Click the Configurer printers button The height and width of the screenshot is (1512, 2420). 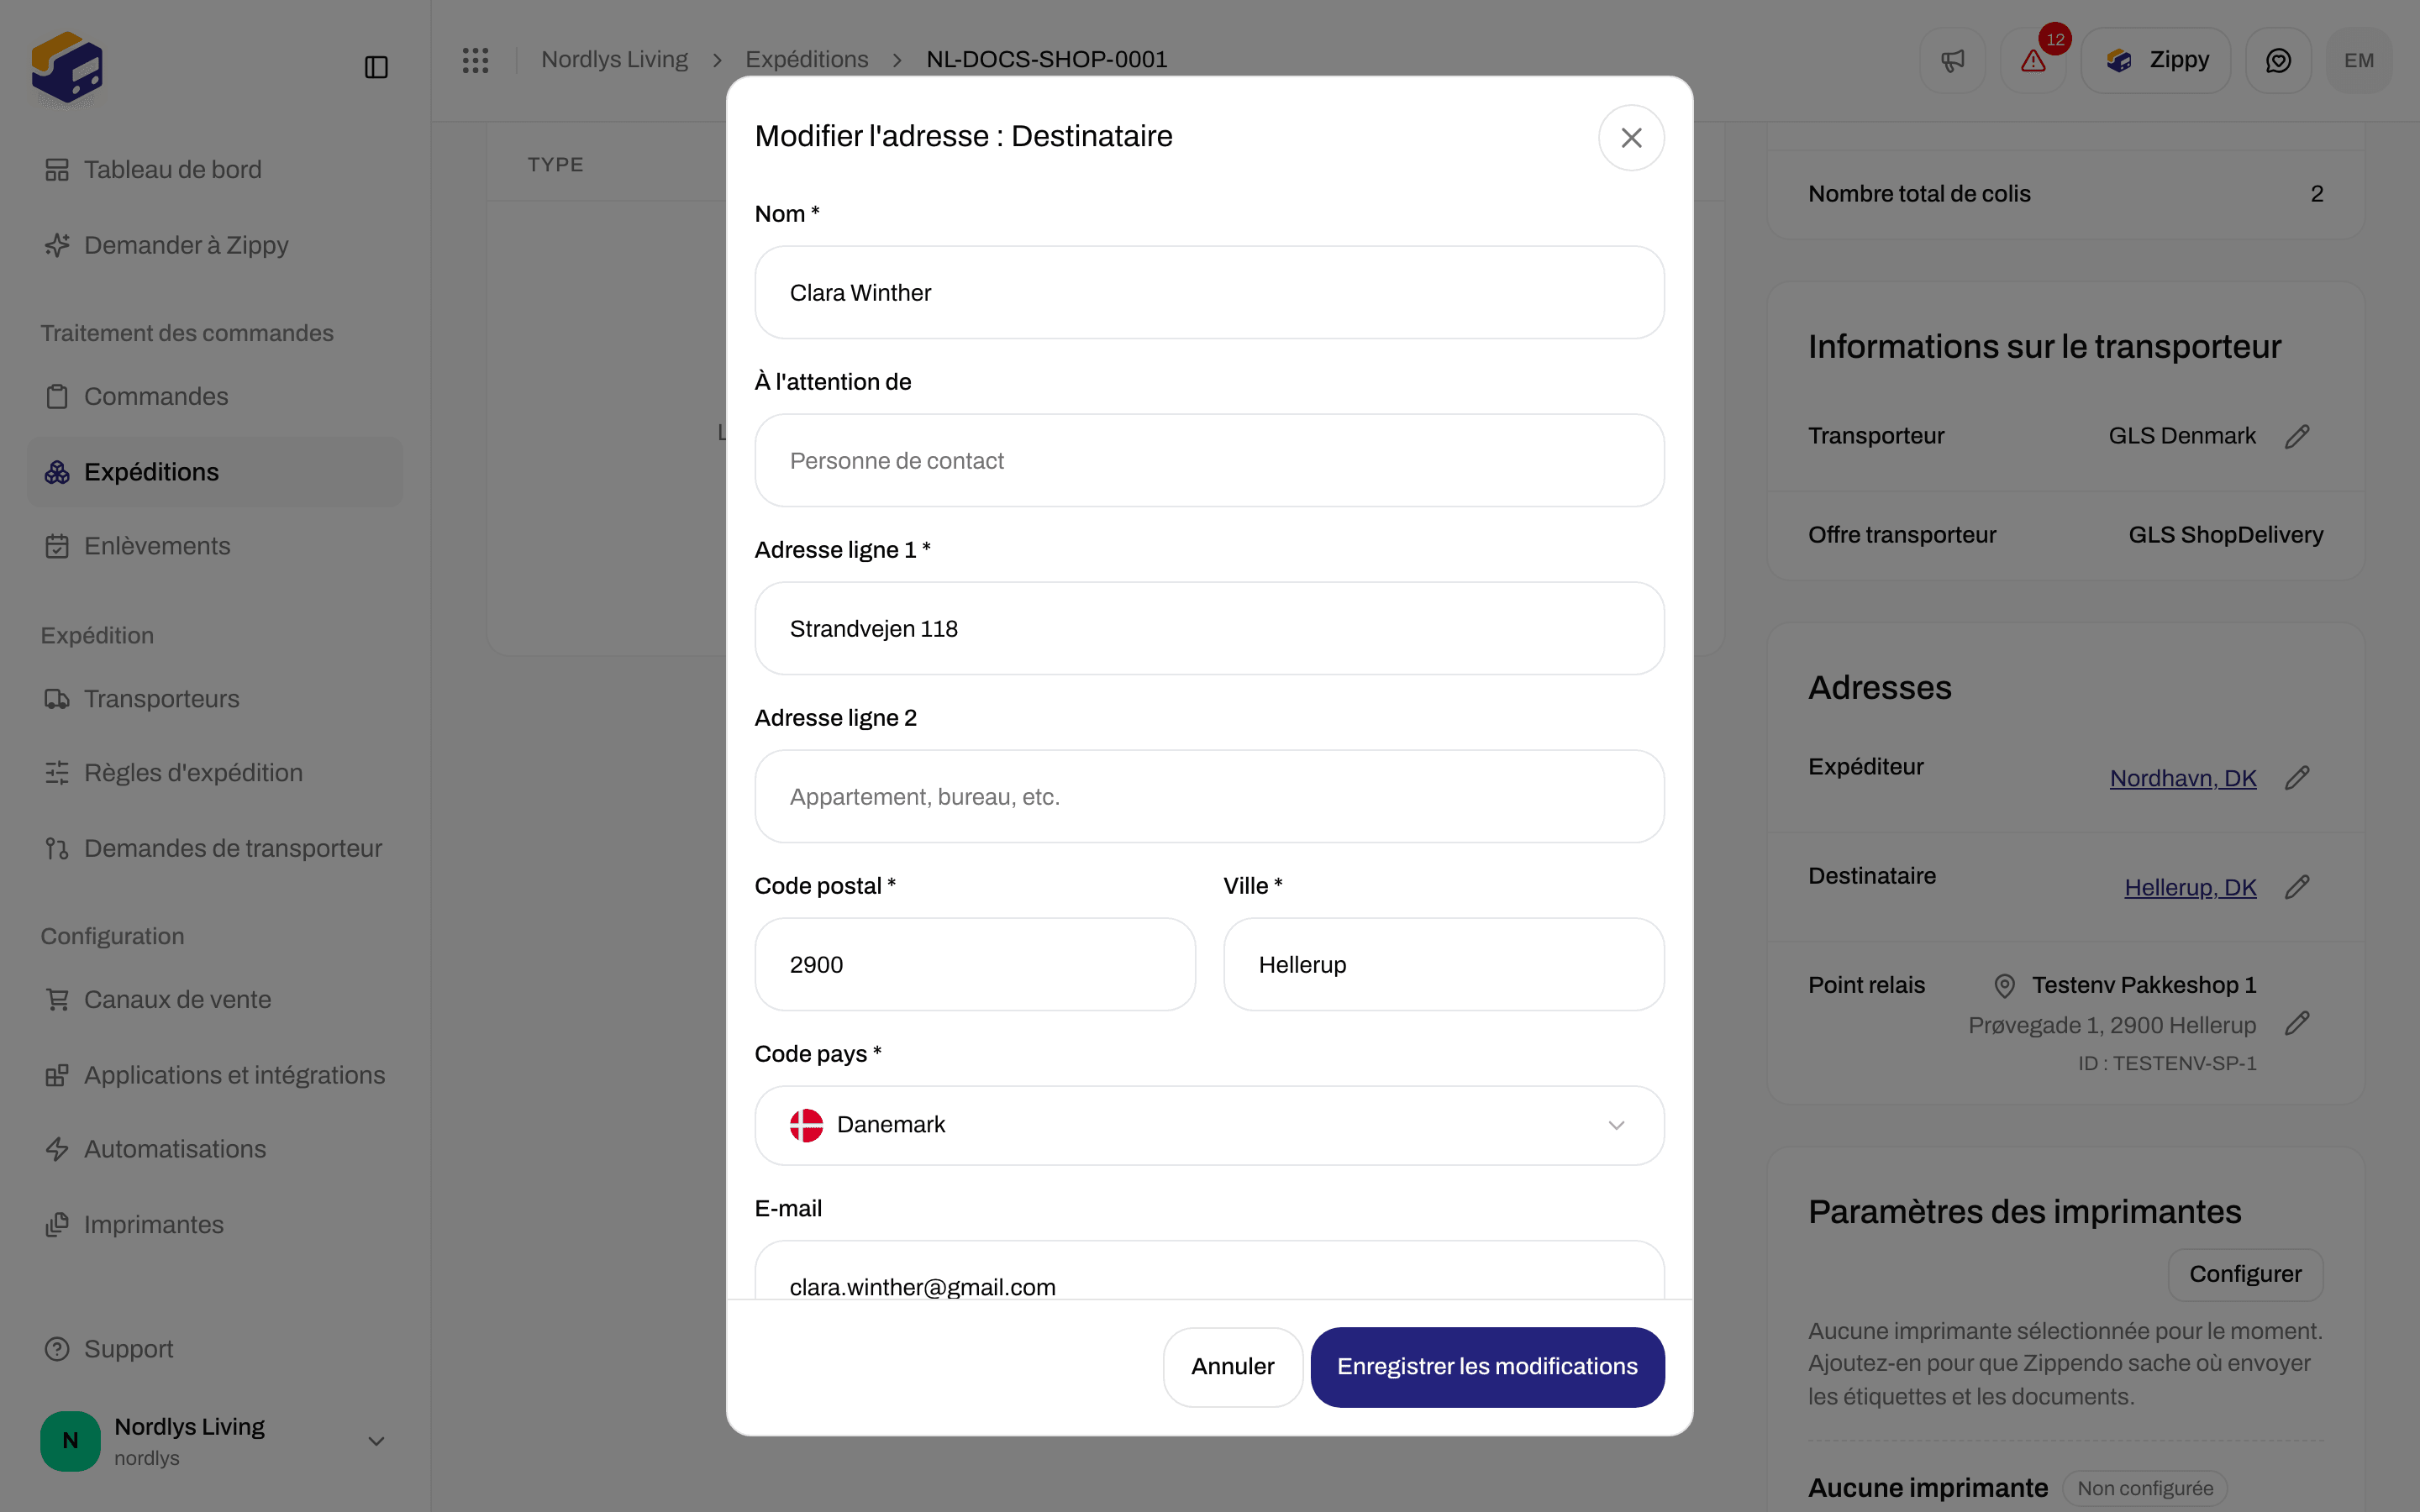[2245, 1274]
